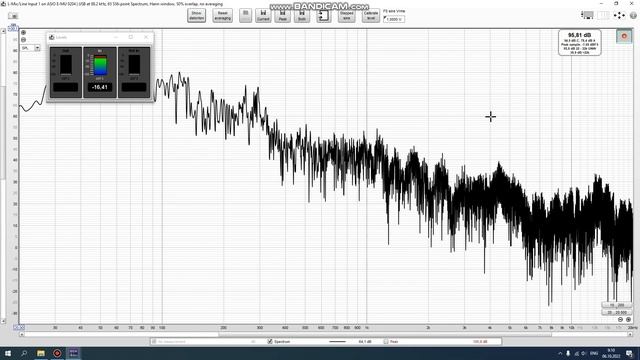The width and height of the screenshot is (640, 360).
Task: Open REW application taskbar icon
Action: point(73,353)
